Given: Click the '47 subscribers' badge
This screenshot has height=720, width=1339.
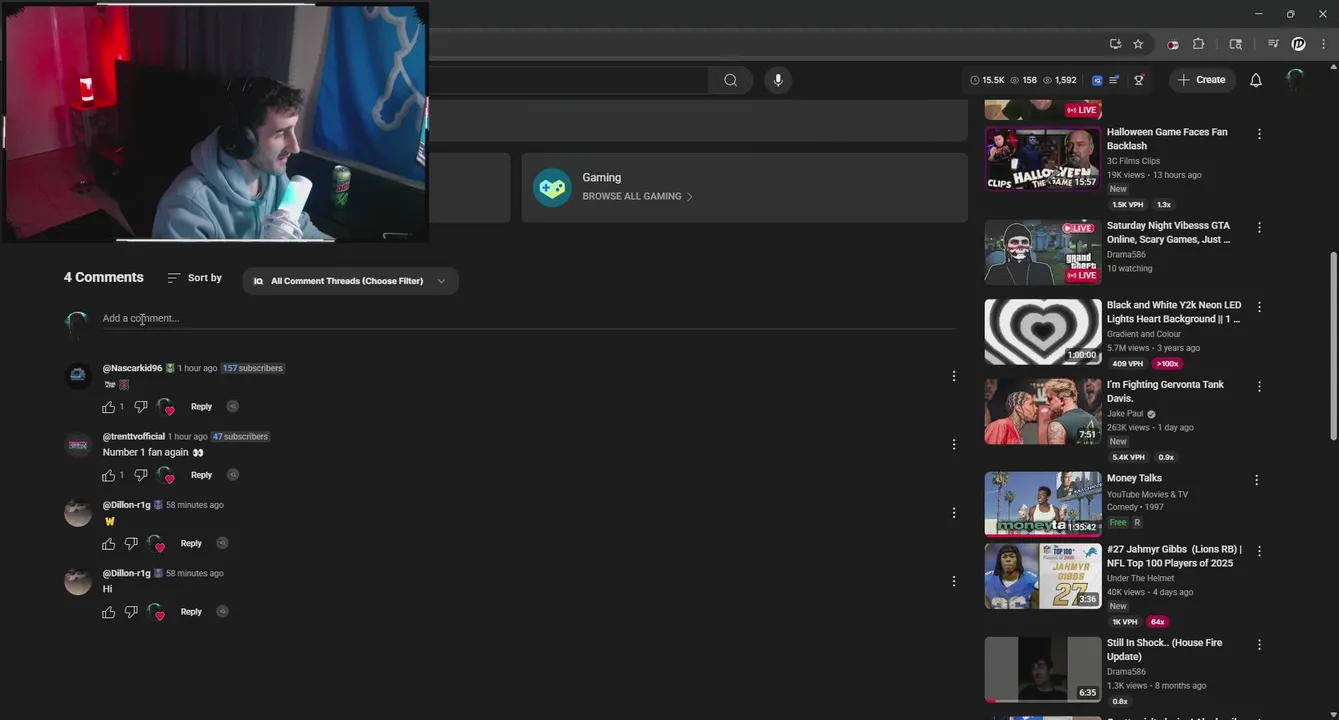Looking at the screenshot, I should coord(240,437).
